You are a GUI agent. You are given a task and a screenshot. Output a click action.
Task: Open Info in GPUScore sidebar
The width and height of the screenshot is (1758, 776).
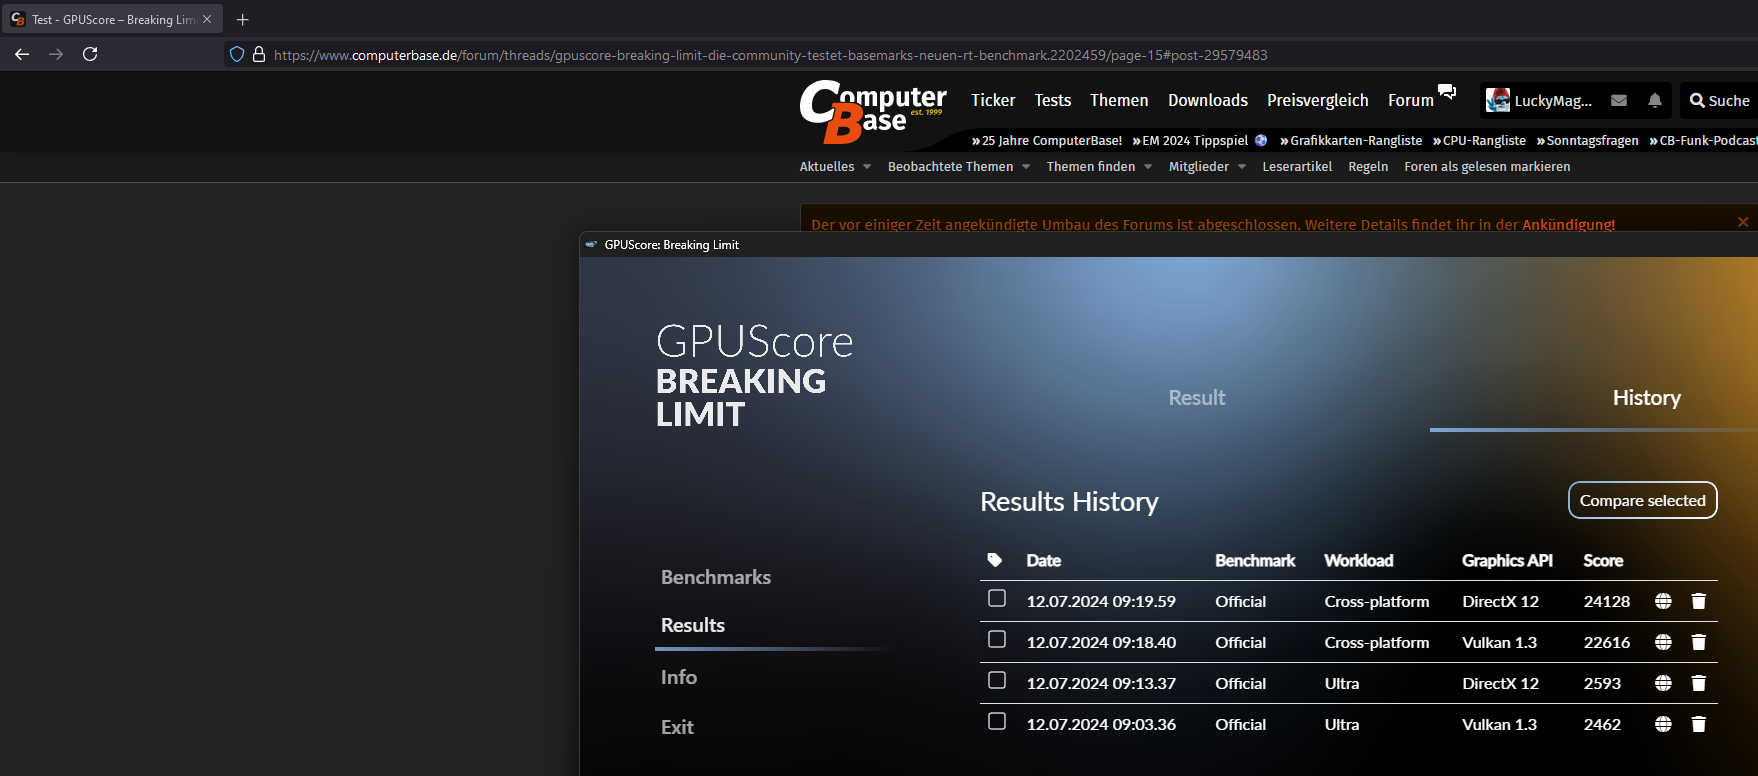tap(679, 677)
